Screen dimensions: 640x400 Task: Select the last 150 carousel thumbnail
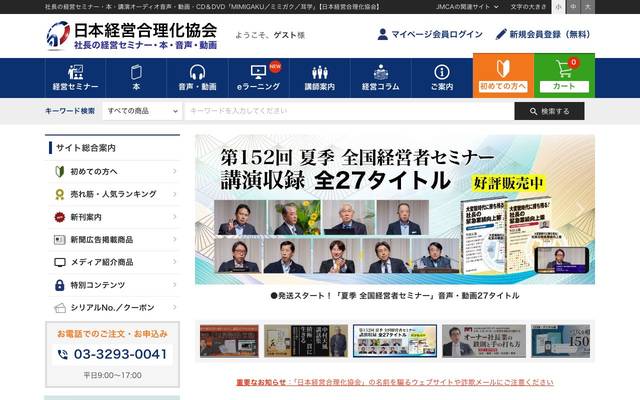pos(560,341)
